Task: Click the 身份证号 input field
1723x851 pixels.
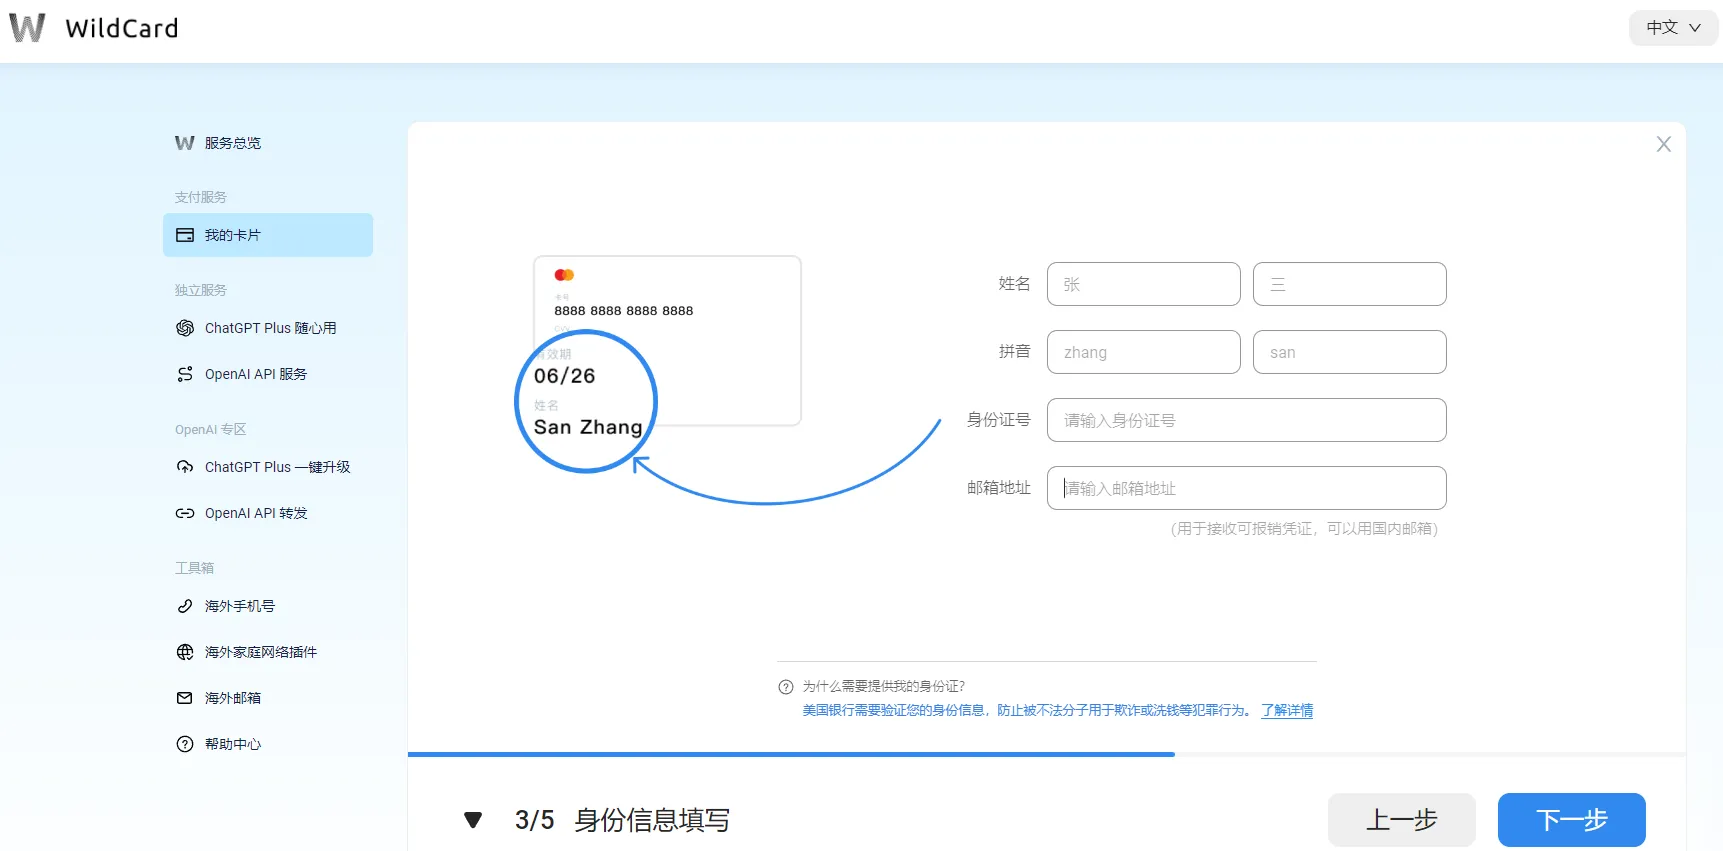Action: (x=1246, y=420)
